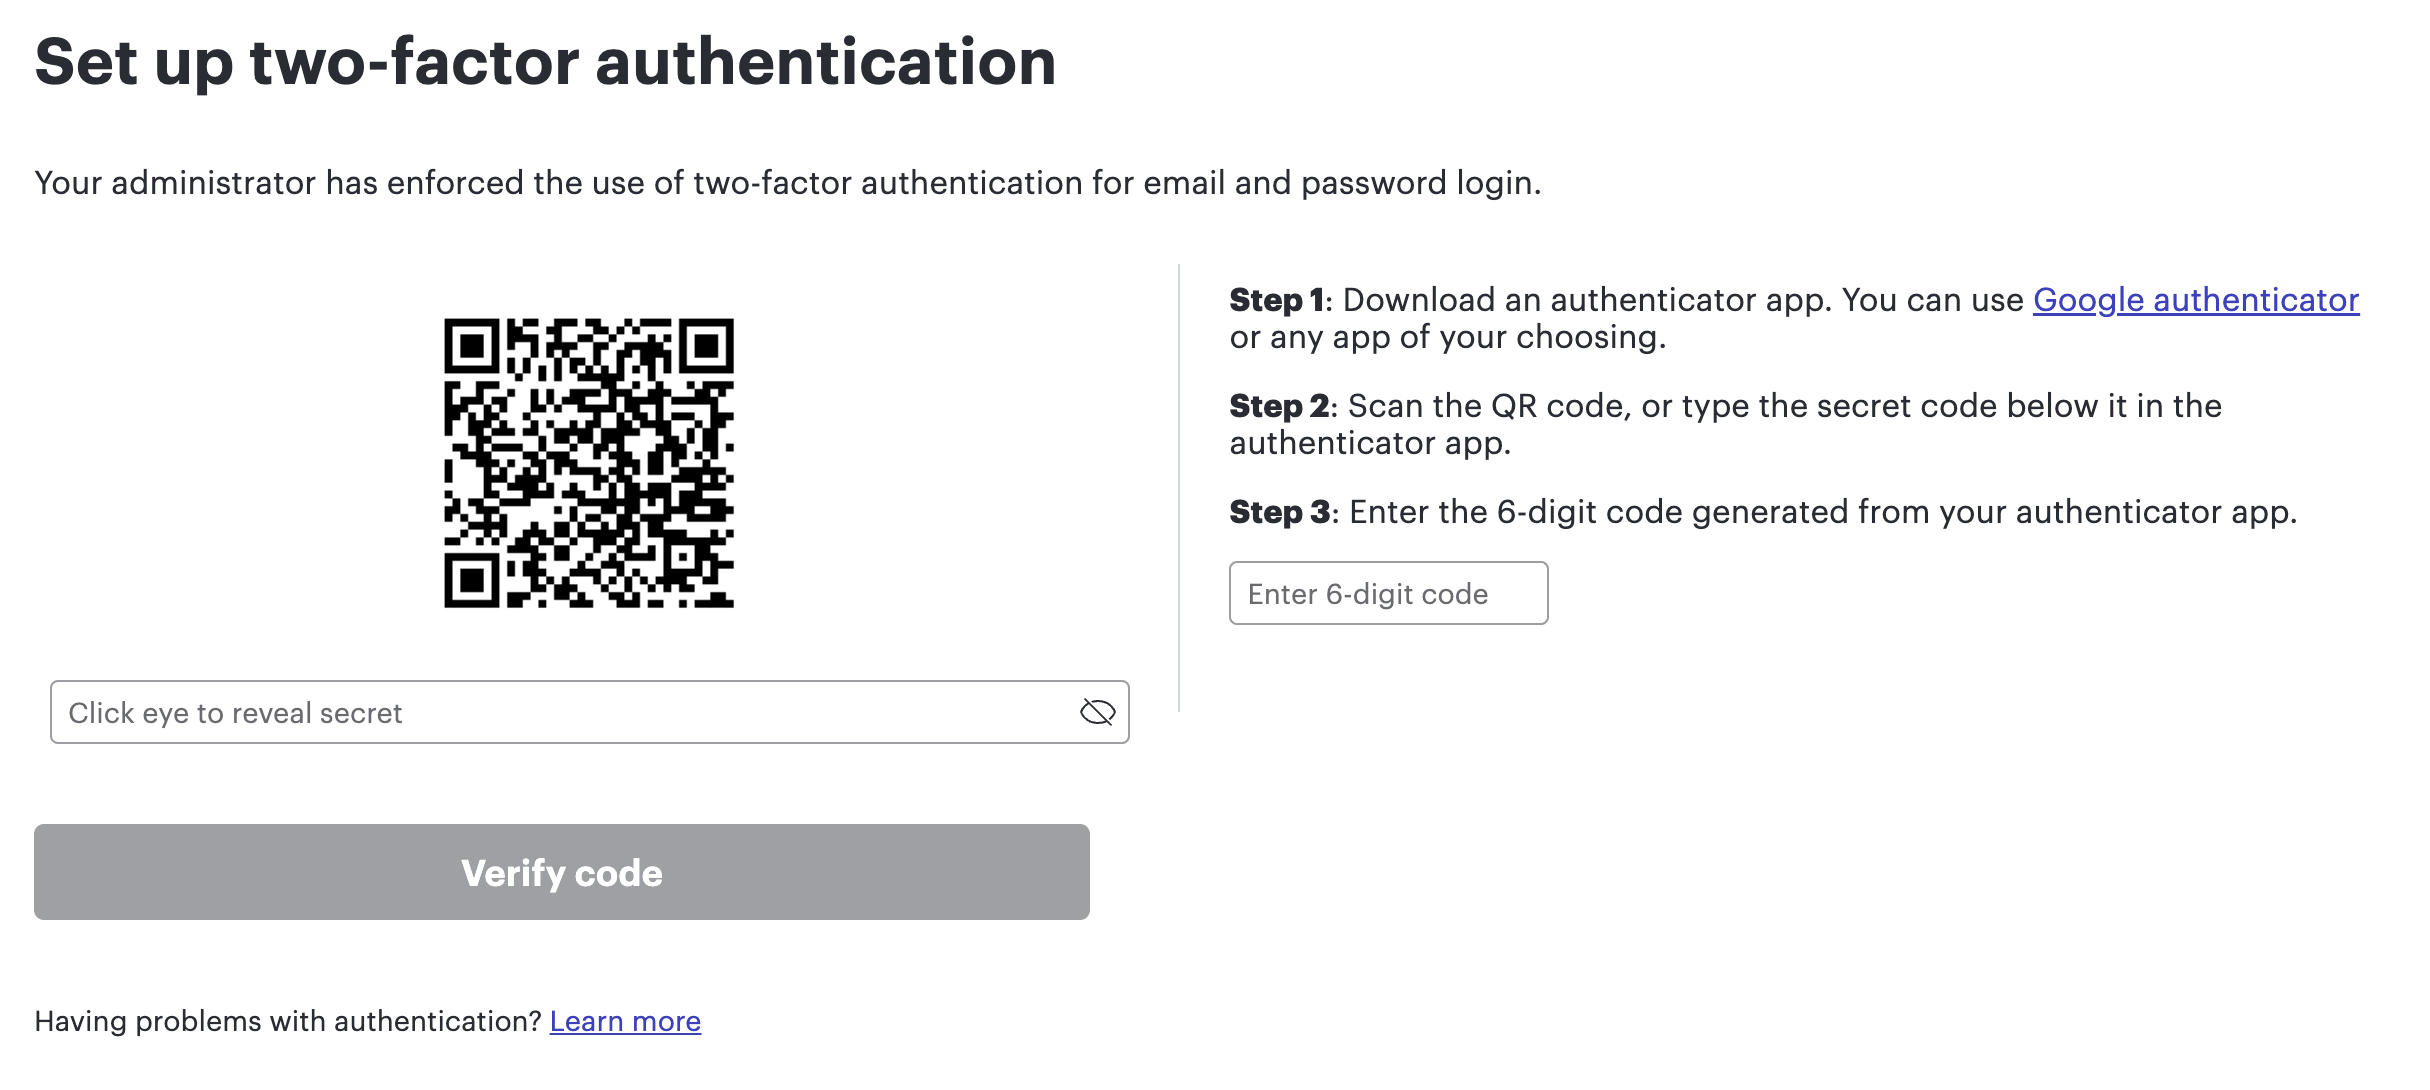Click the crossed-eye icon to reveal secret
The width and height of the screenshot is (2430, 1090).
1098,712
